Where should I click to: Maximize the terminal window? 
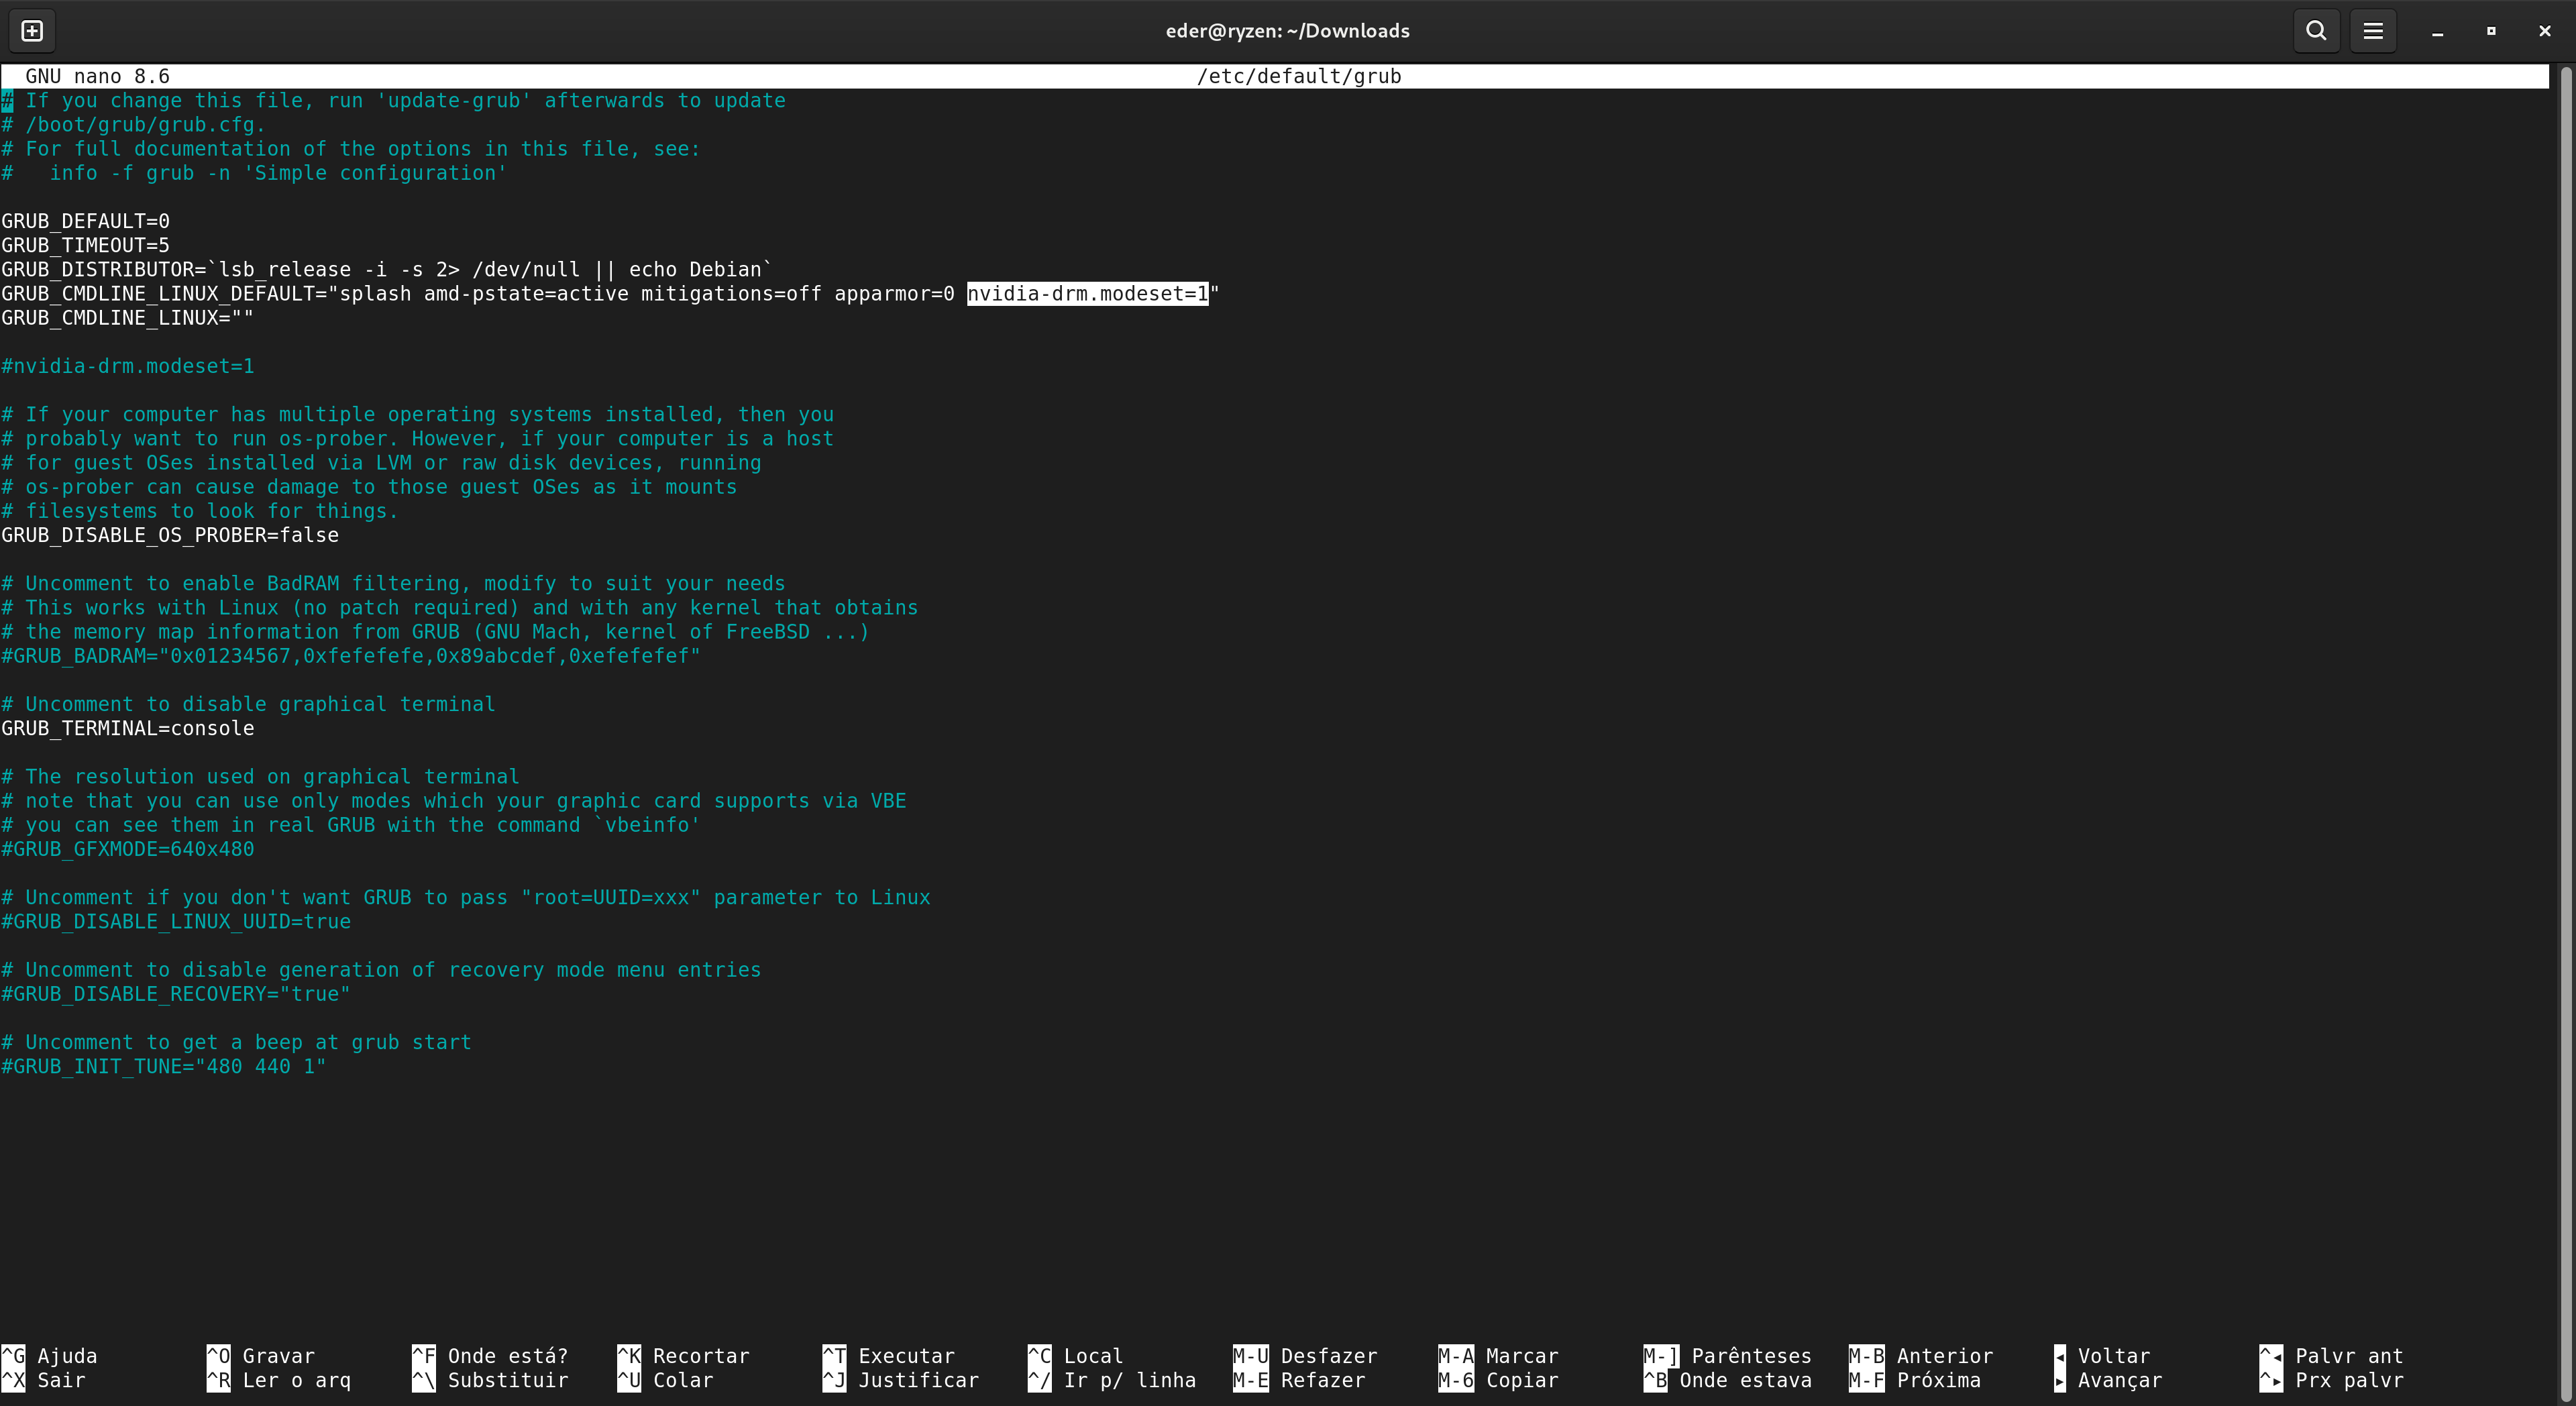pos(2491,31)
